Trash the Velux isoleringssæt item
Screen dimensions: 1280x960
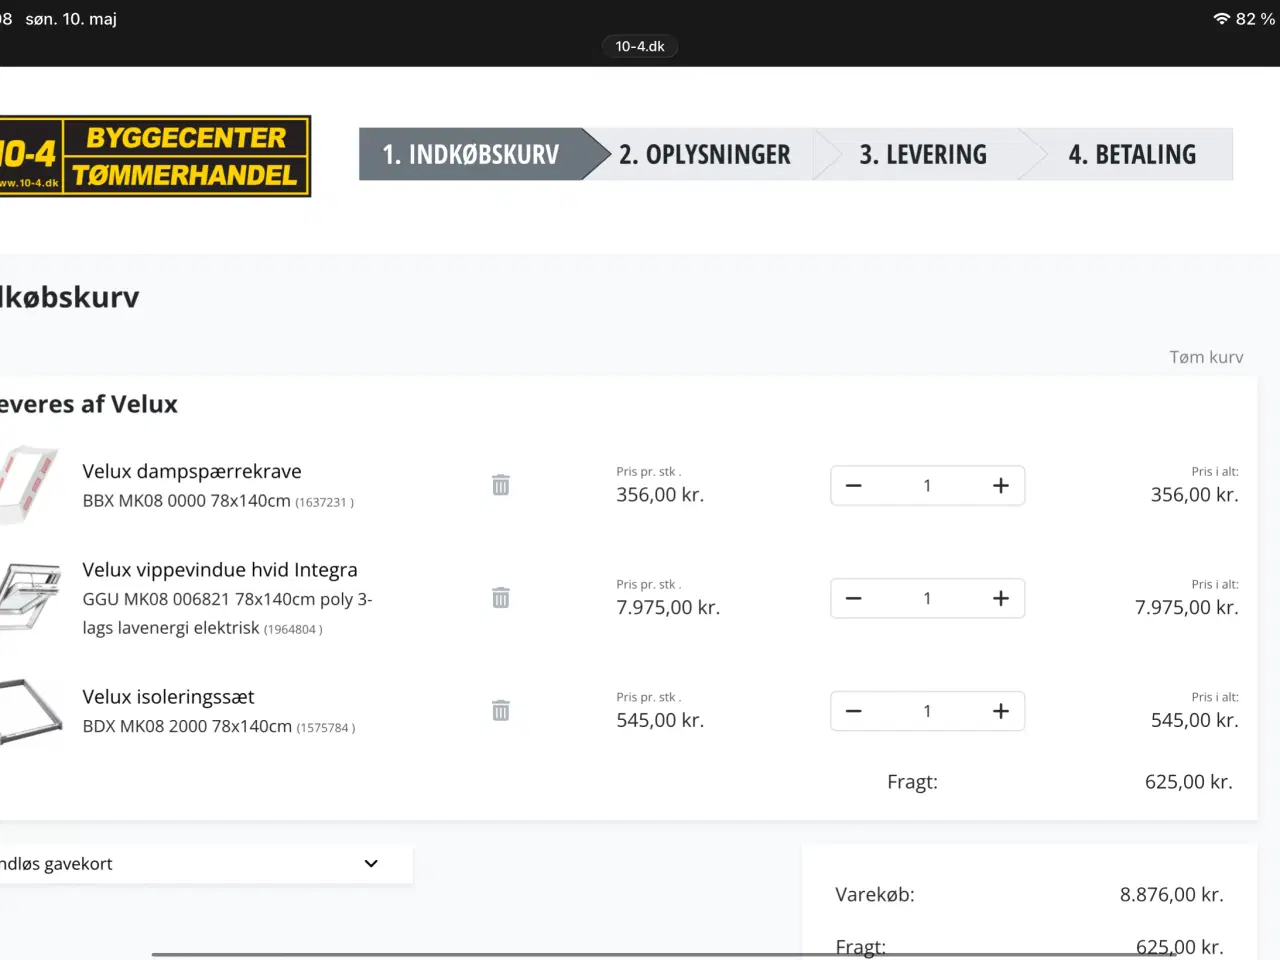pyautogui.click(x=501, y=711)
